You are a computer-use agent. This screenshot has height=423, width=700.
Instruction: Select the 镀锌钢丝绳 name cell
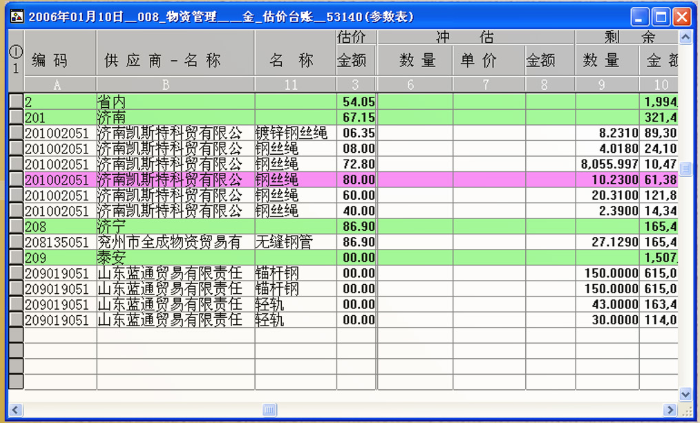pos(295,133)
